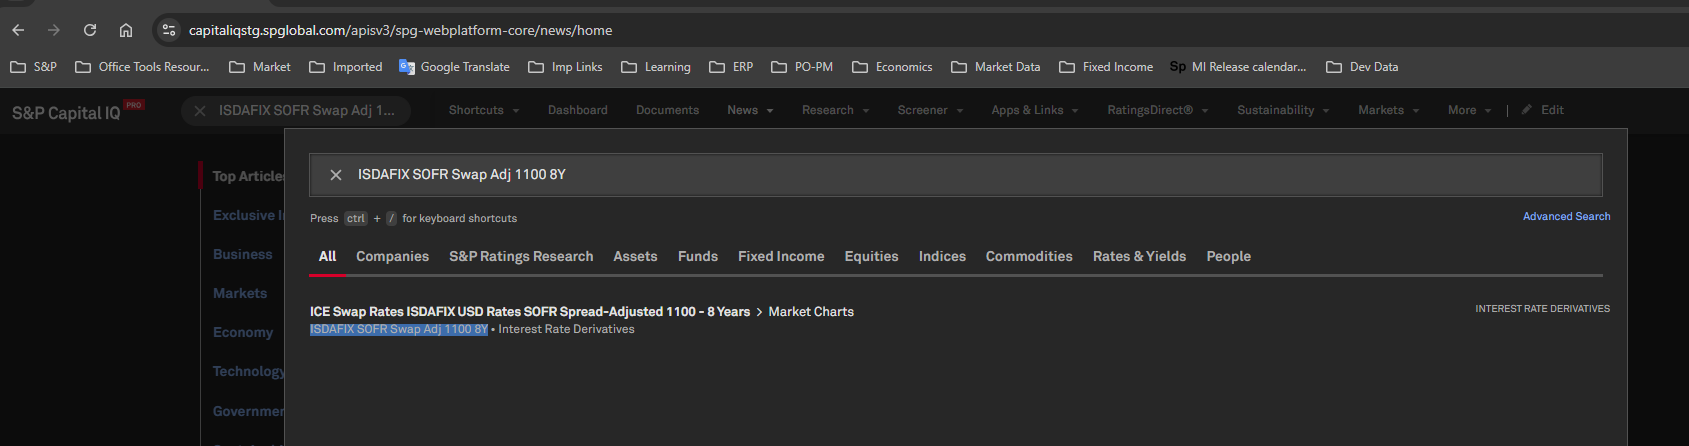Select S&P Ratings Research tab

521,257
